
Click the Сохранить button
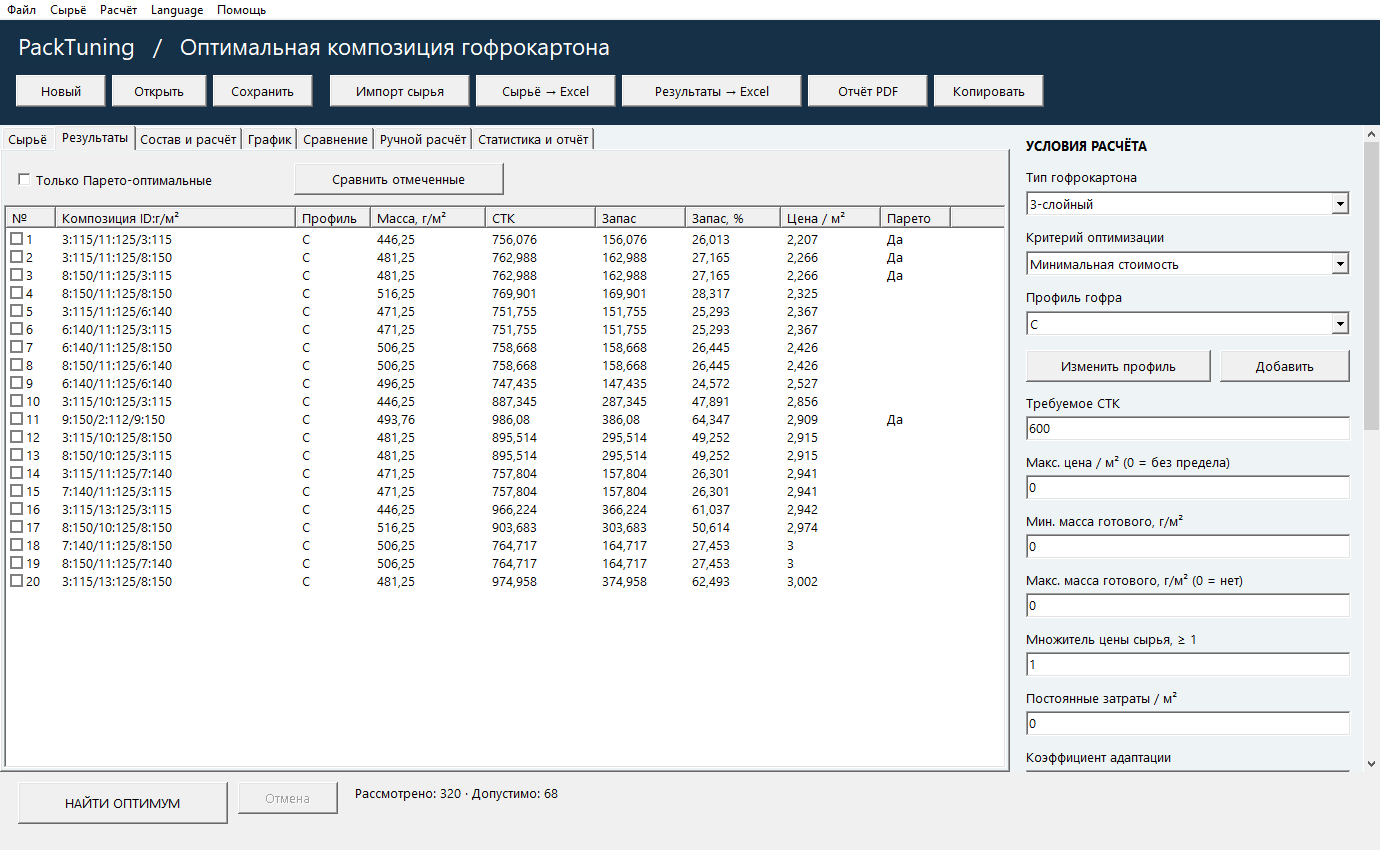tap(262, 91)
